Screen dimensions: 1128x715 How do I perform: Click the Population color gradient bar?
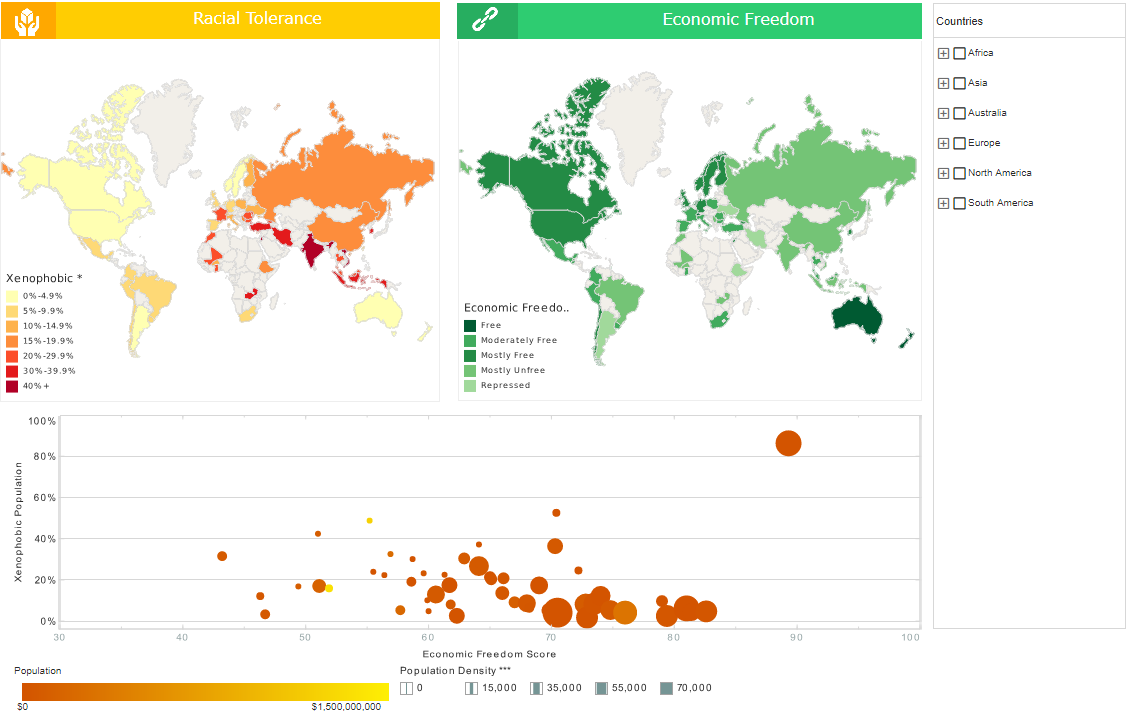pos(200,689)
